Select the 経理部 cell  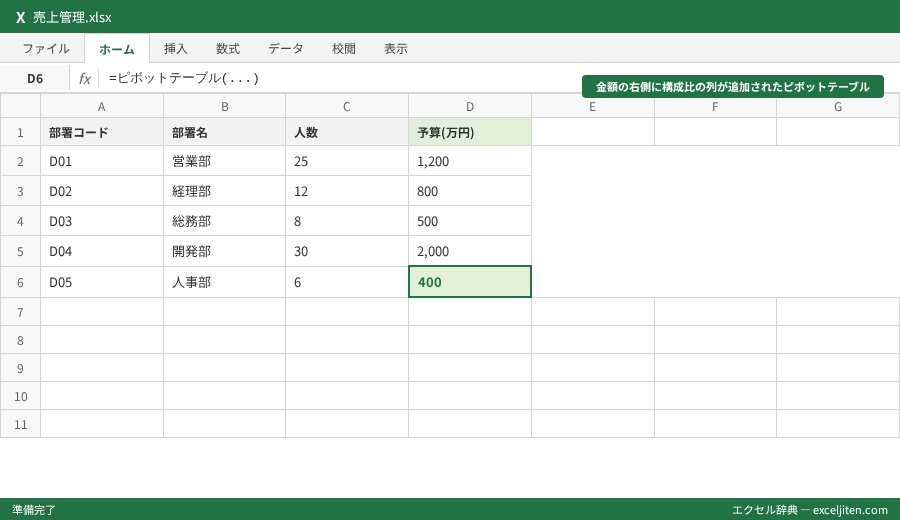tap(224, 191)
